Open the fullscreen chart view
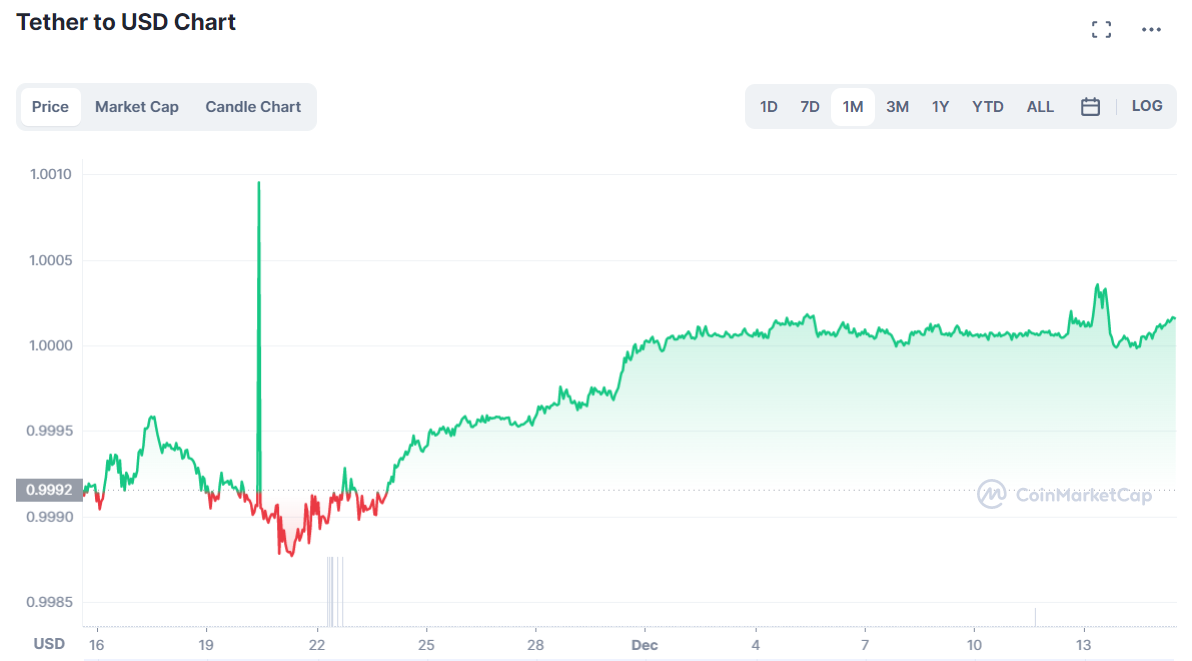This screenshot has width=1192, height=661. [x=1101, y=29]
